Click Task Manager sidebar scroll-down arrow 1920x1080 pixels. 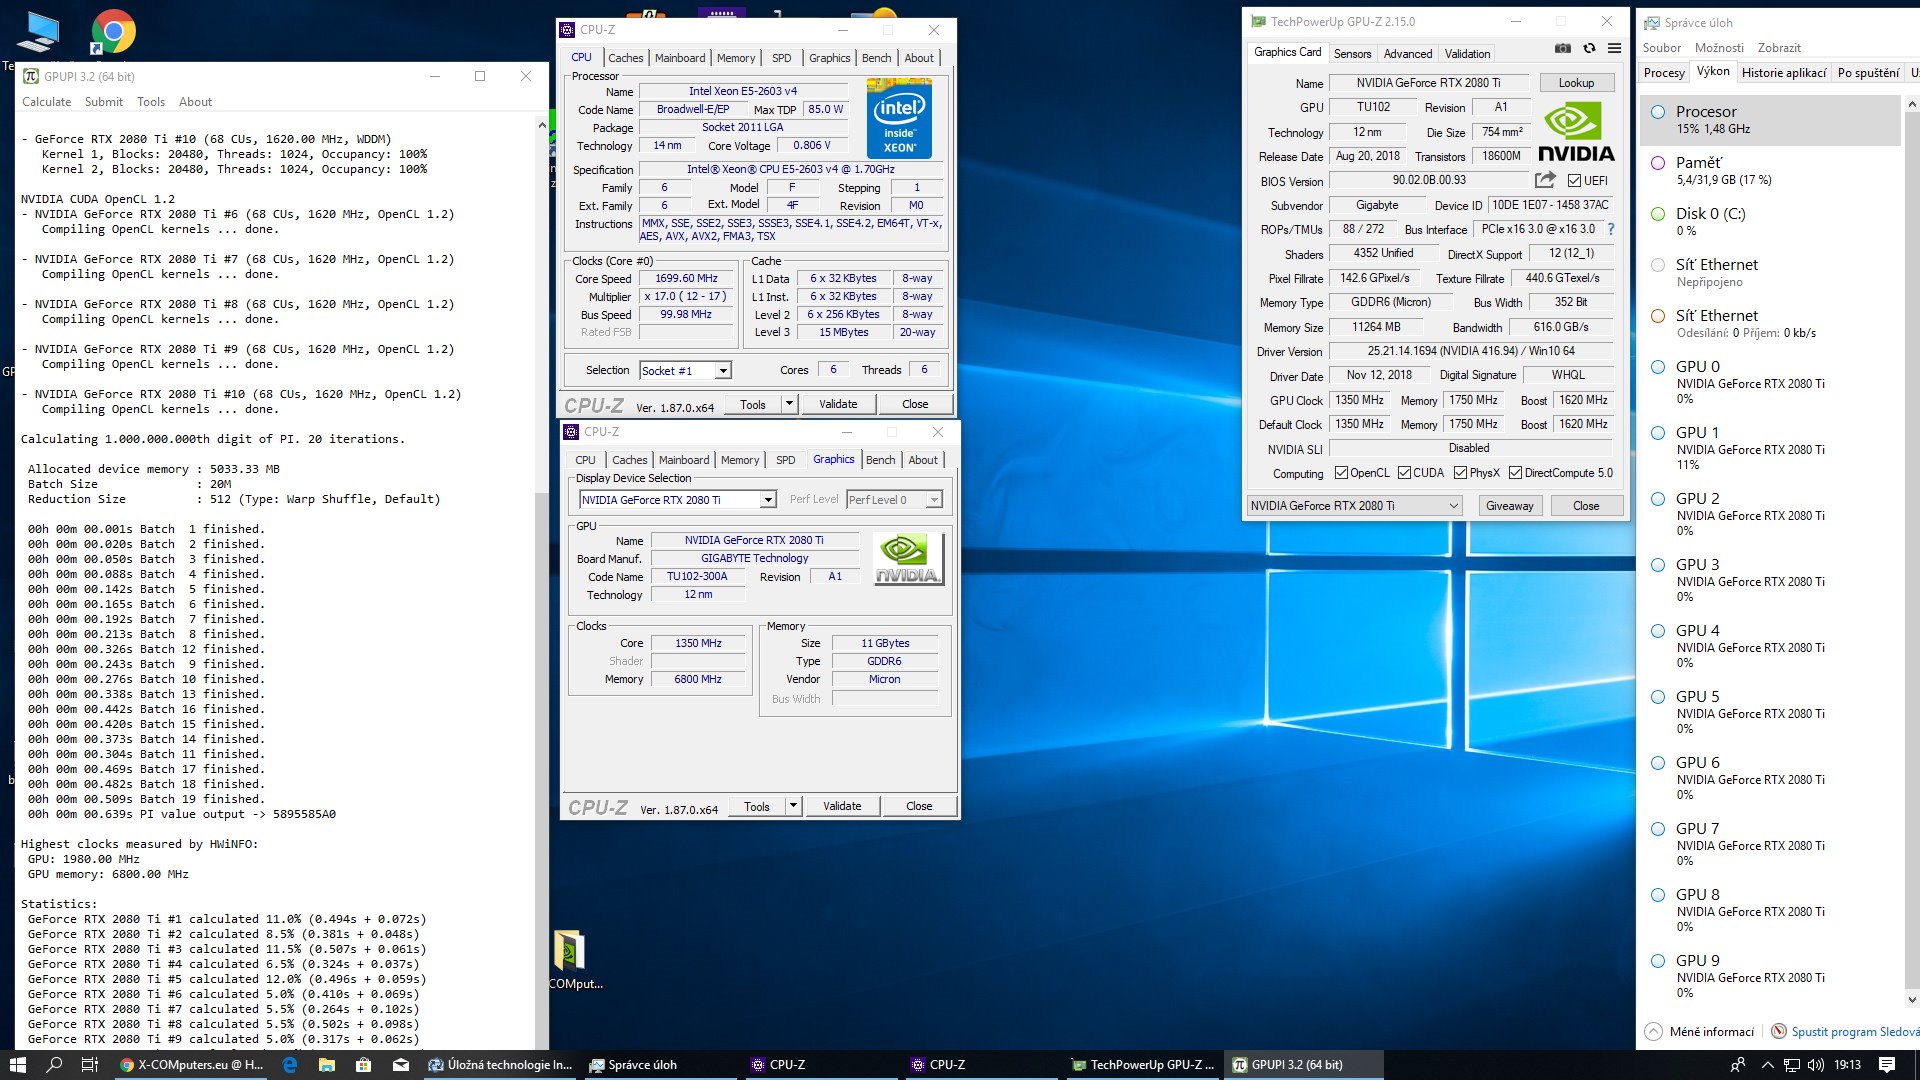1911,1000
